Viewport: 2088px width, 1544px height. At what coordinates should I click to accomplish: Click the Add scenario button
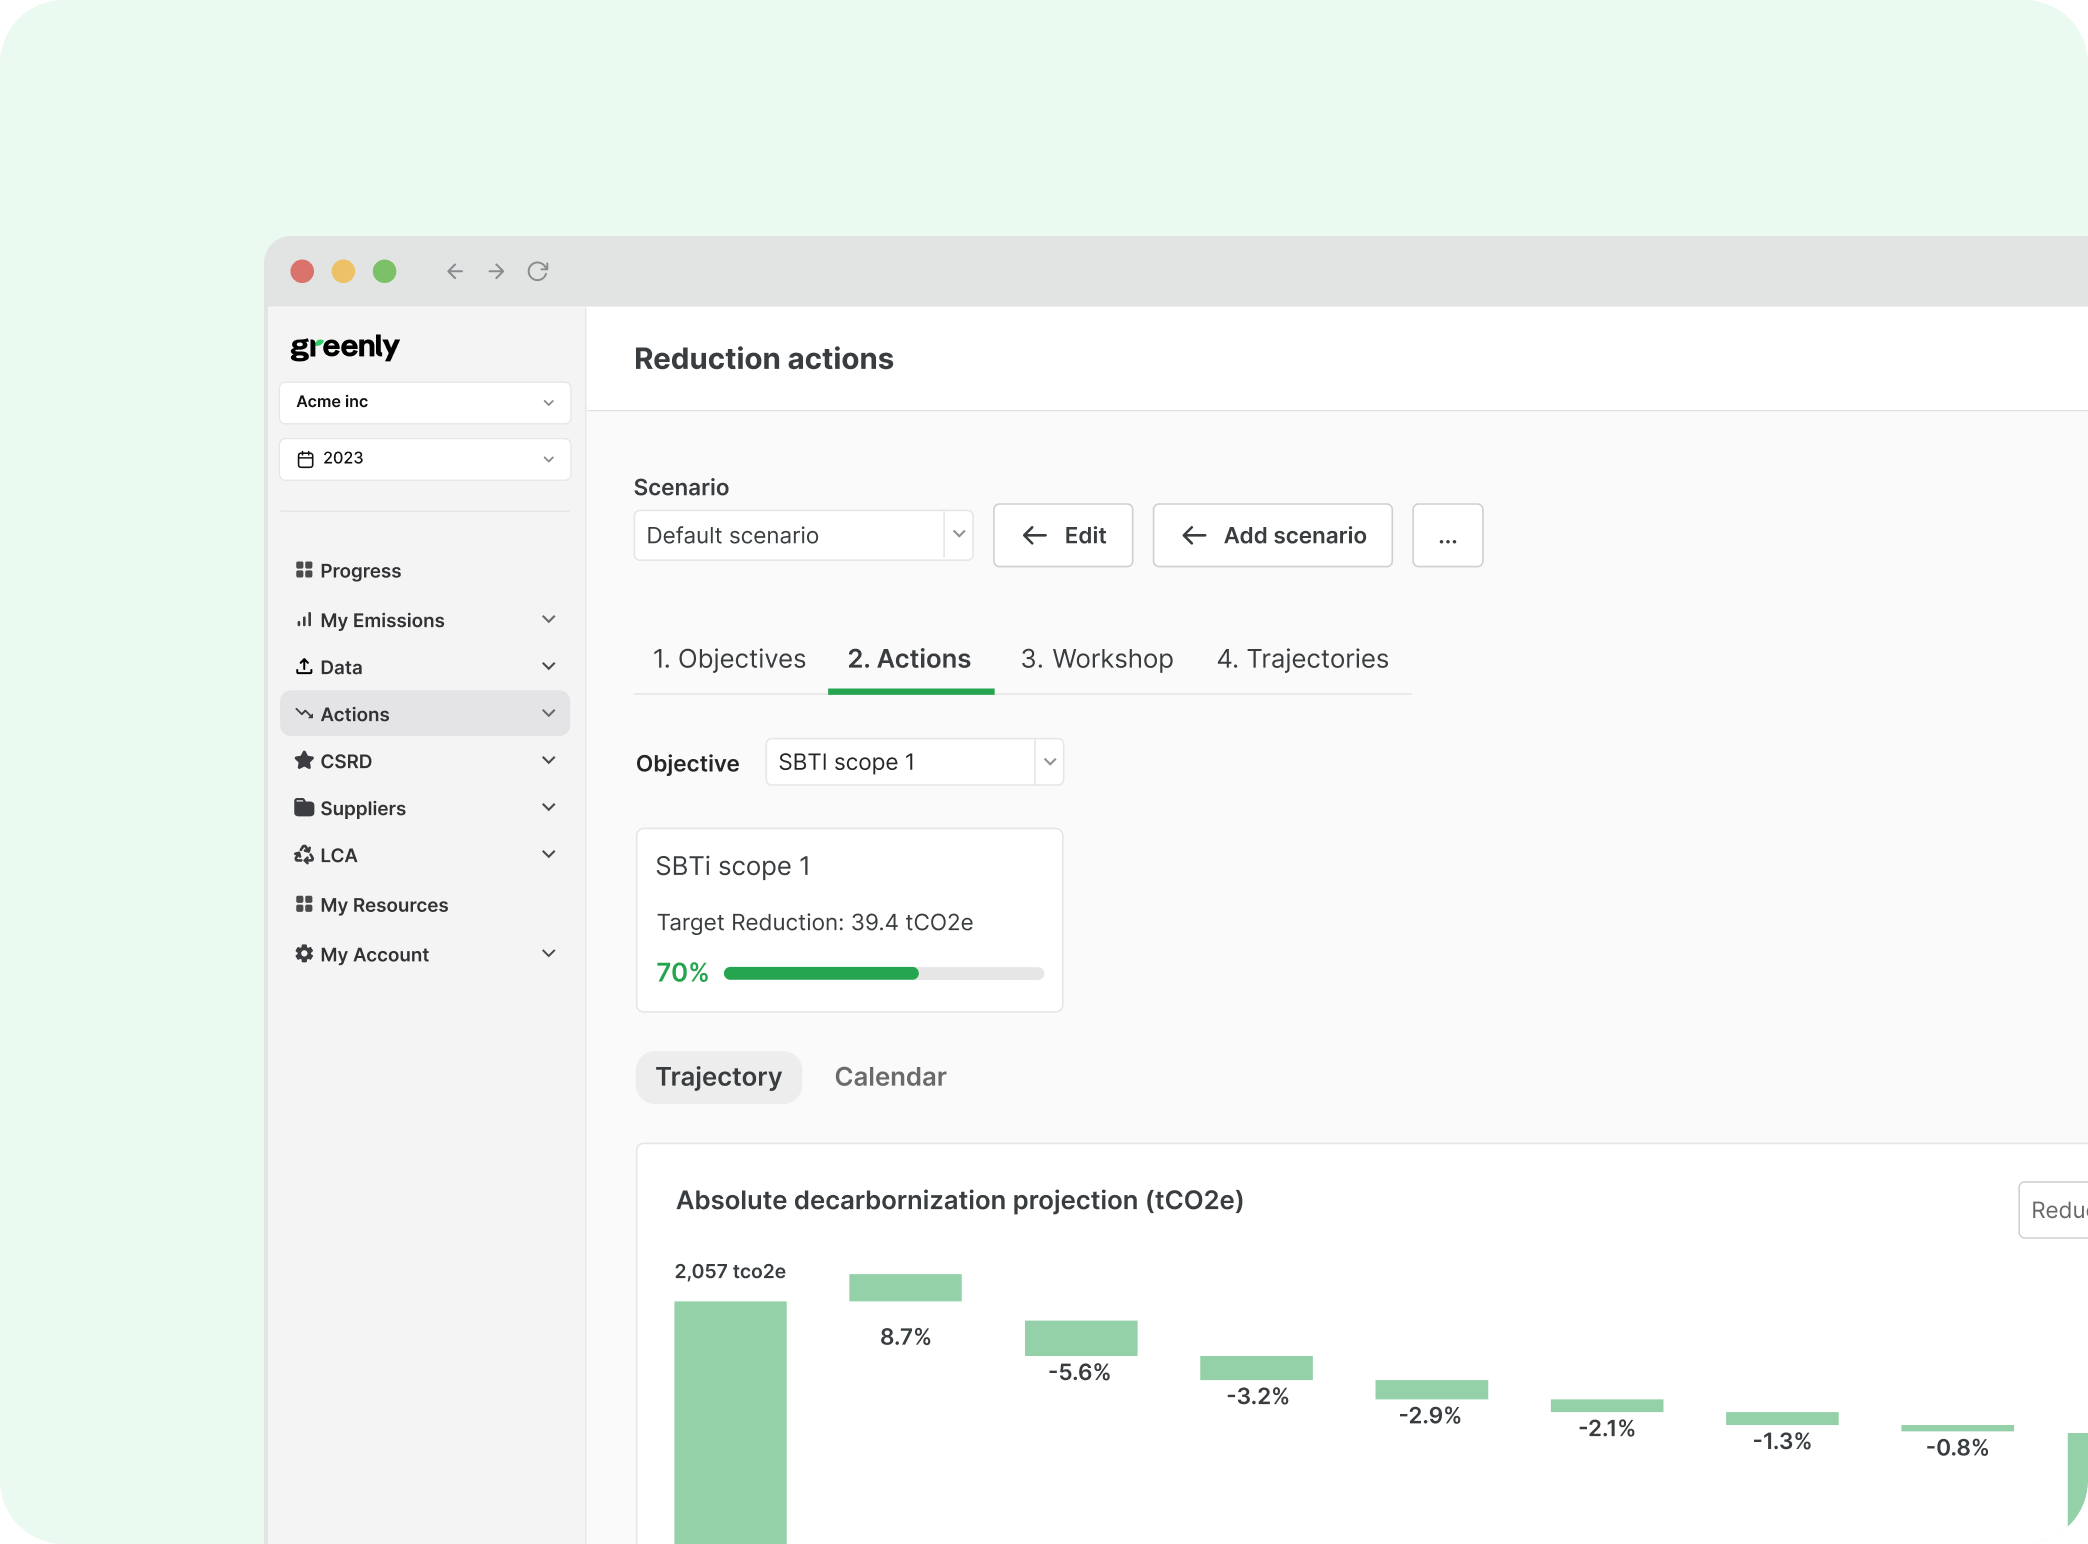1272,535
